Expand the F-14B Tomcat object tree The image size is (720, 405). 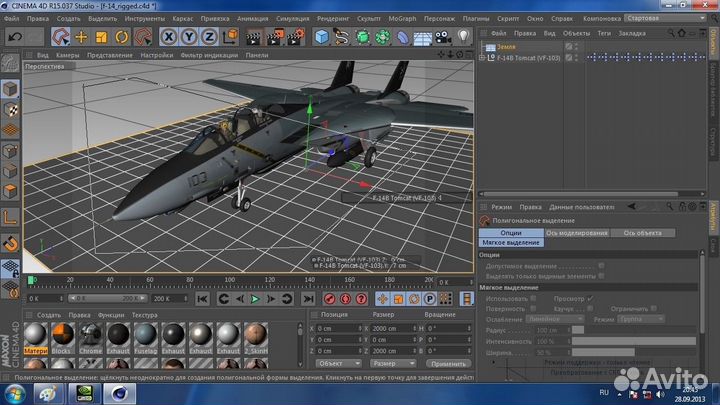click(x=482, y=58)
